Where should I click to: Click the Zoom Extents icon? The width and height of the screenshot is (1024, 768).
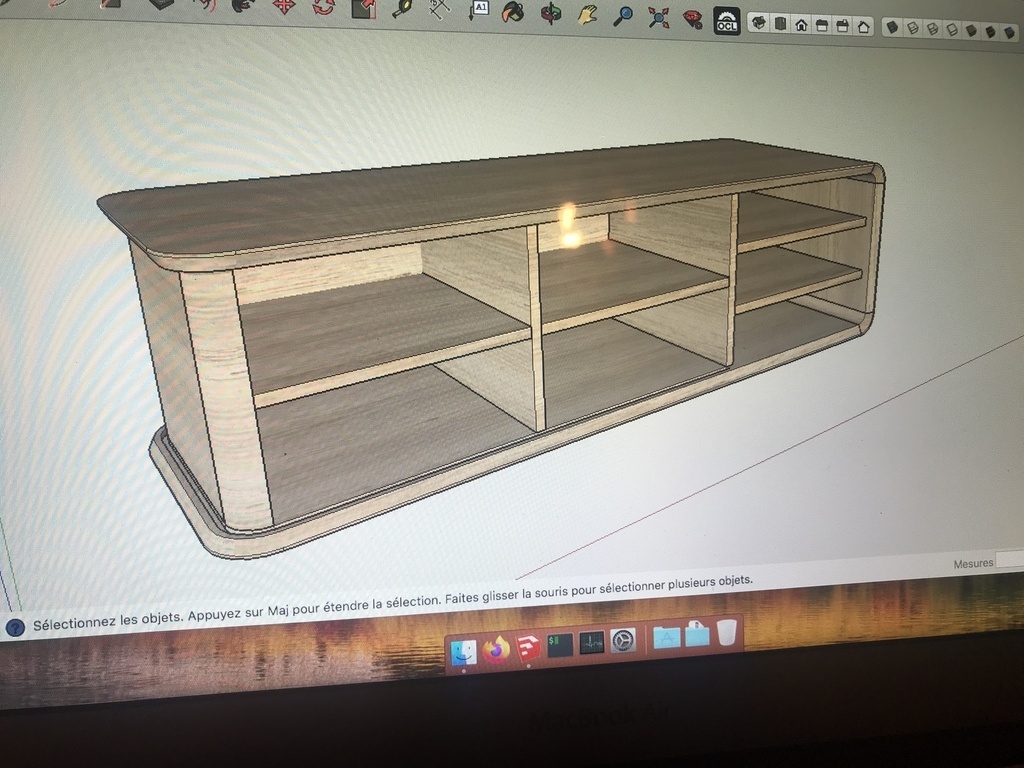pyautogui.click(x=659, y=17)
